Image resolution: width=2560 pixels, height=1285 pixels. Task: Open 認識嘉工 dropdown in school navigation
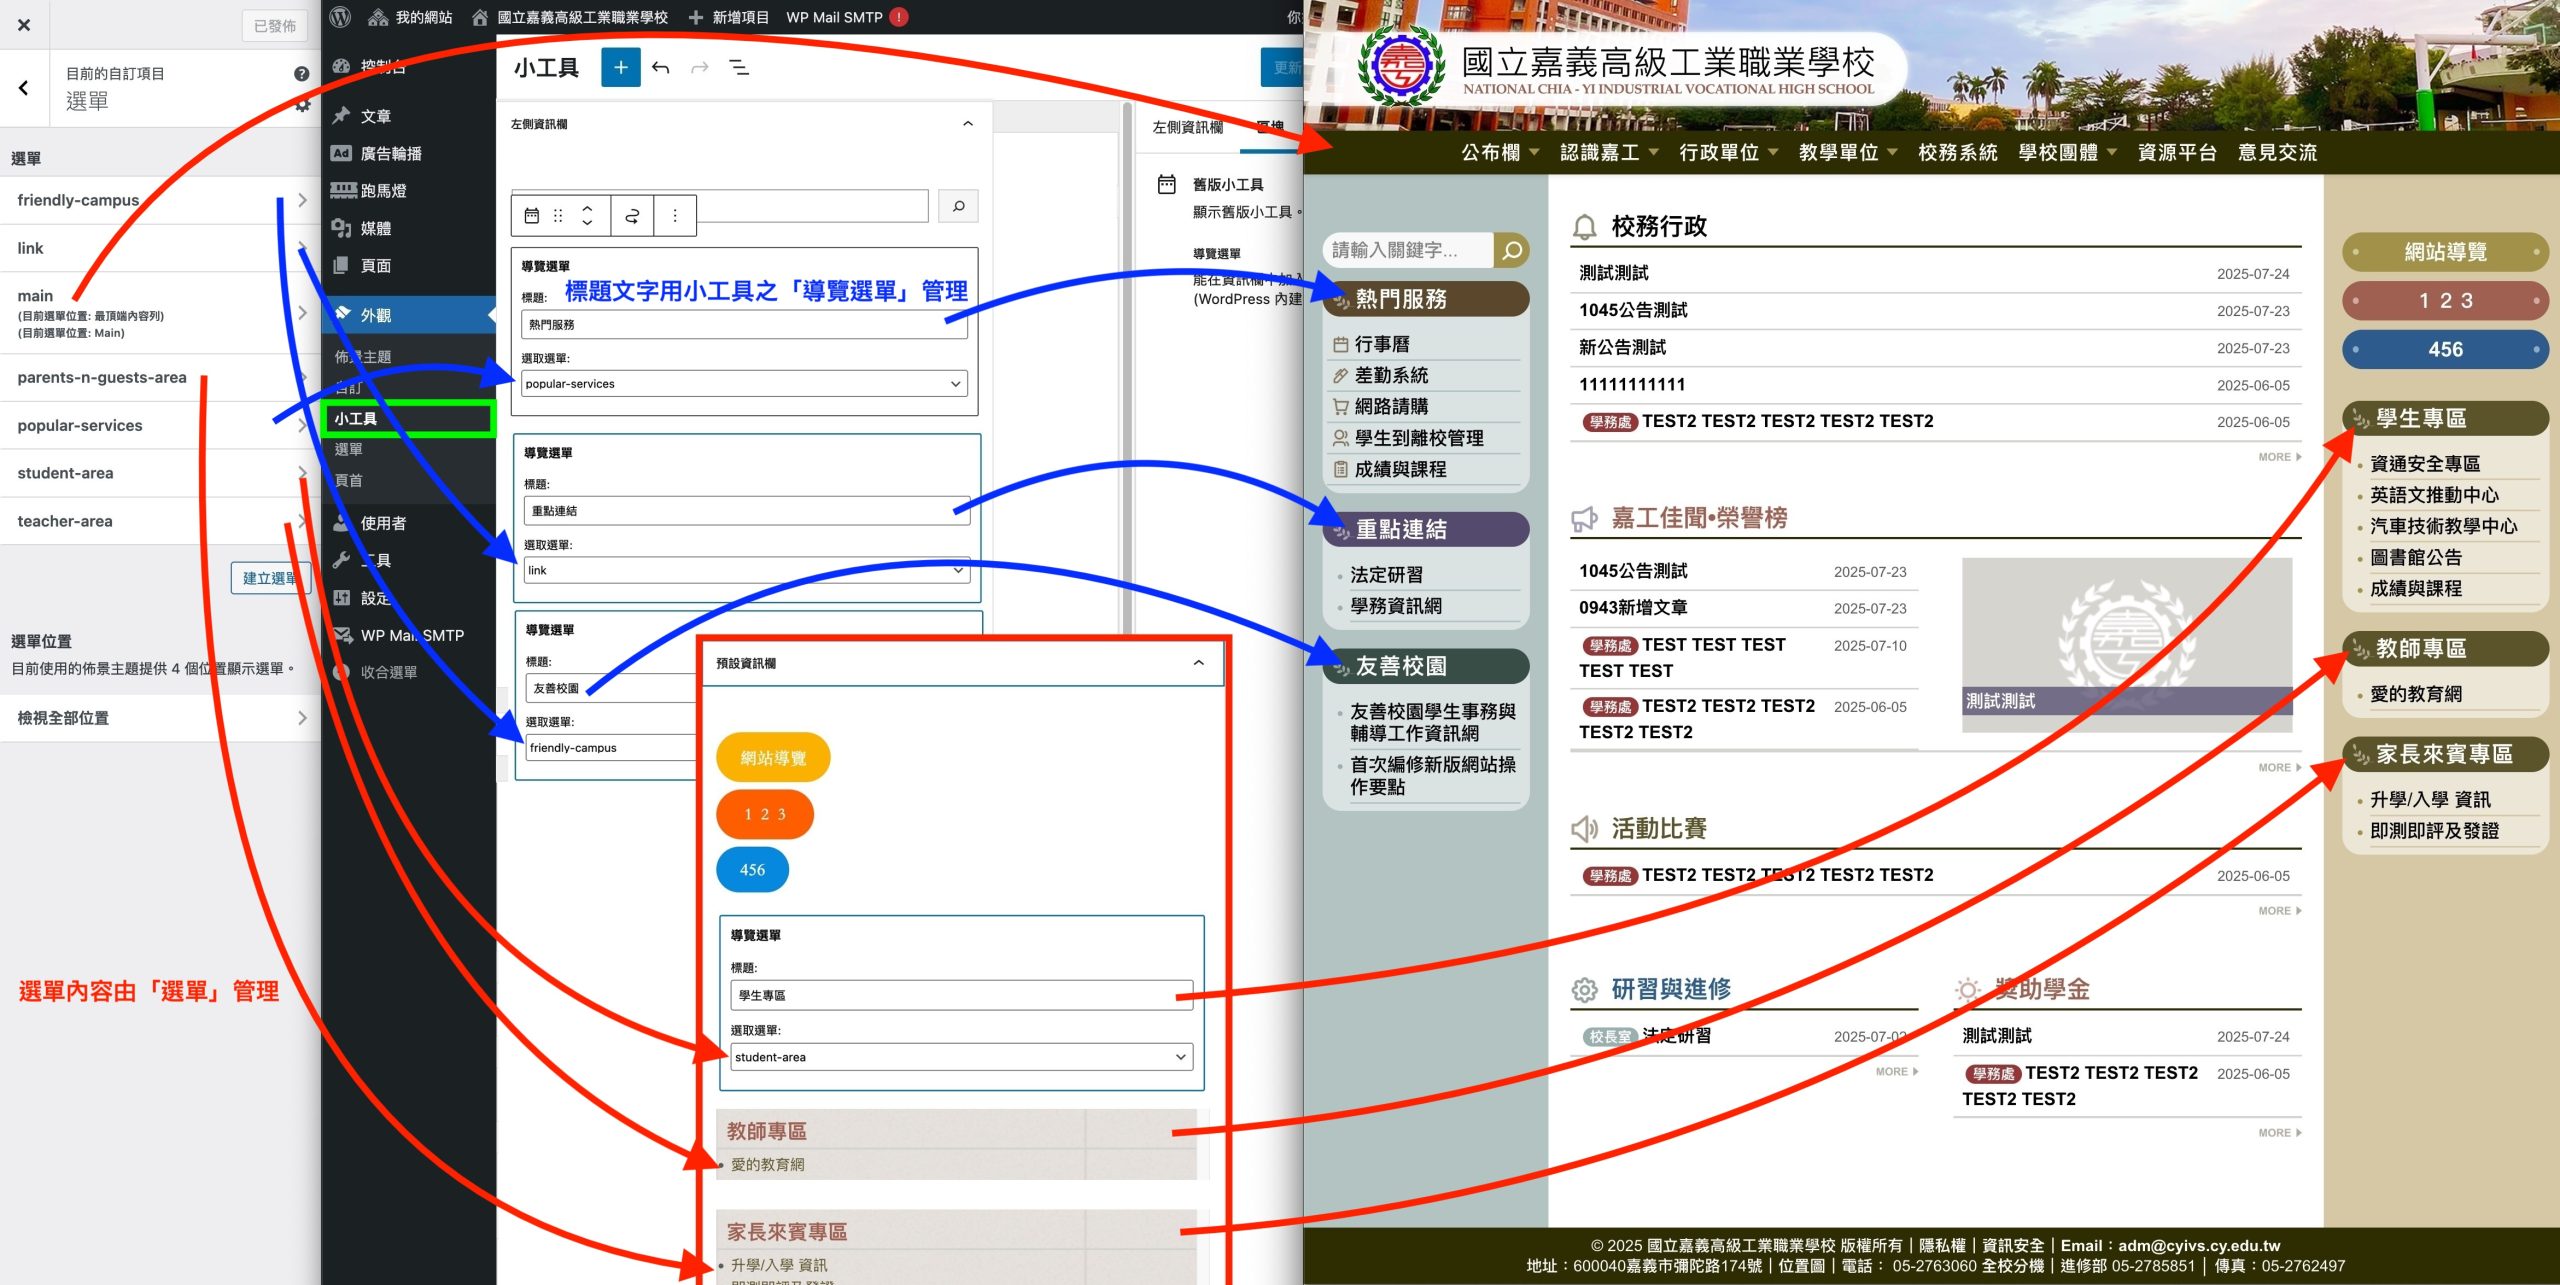point(1609,153)
